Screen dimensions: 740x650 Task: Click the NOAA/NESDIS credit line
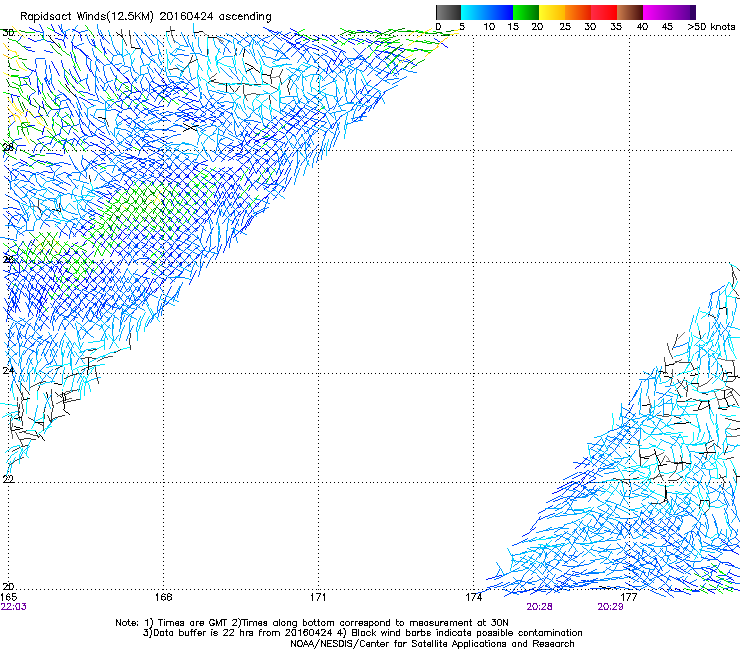432,644
